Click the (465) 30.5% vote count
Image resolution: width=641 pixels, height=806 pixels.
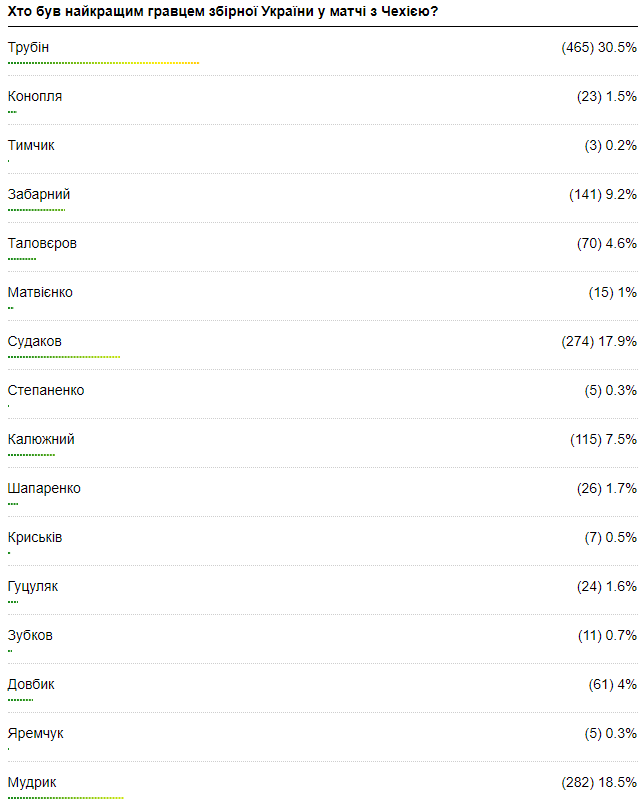tap(599, 48)
